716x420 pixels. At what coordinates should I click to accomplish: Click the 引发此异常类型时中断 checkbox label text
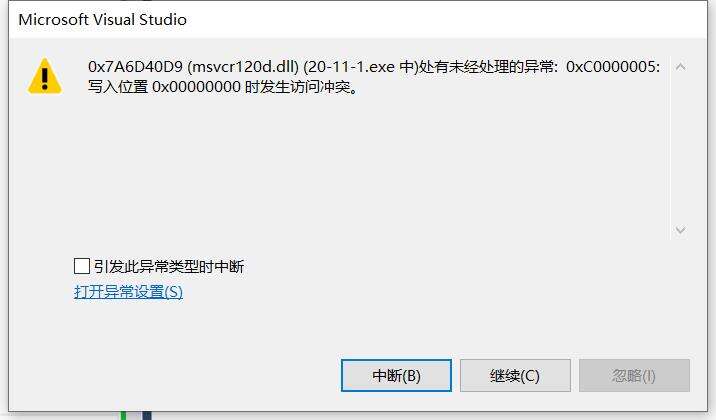click(169, 266)
